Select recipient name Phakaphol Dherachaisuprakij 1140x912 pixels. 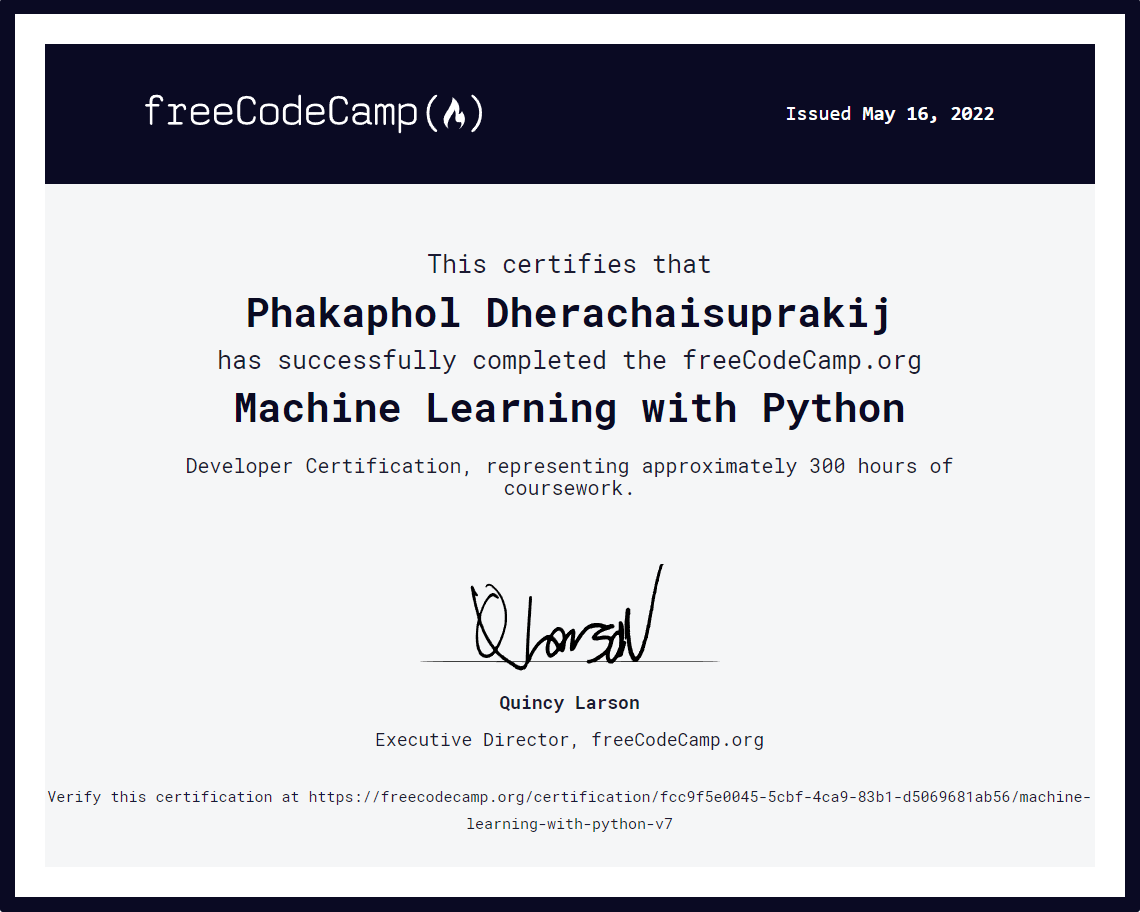(569, 313)
